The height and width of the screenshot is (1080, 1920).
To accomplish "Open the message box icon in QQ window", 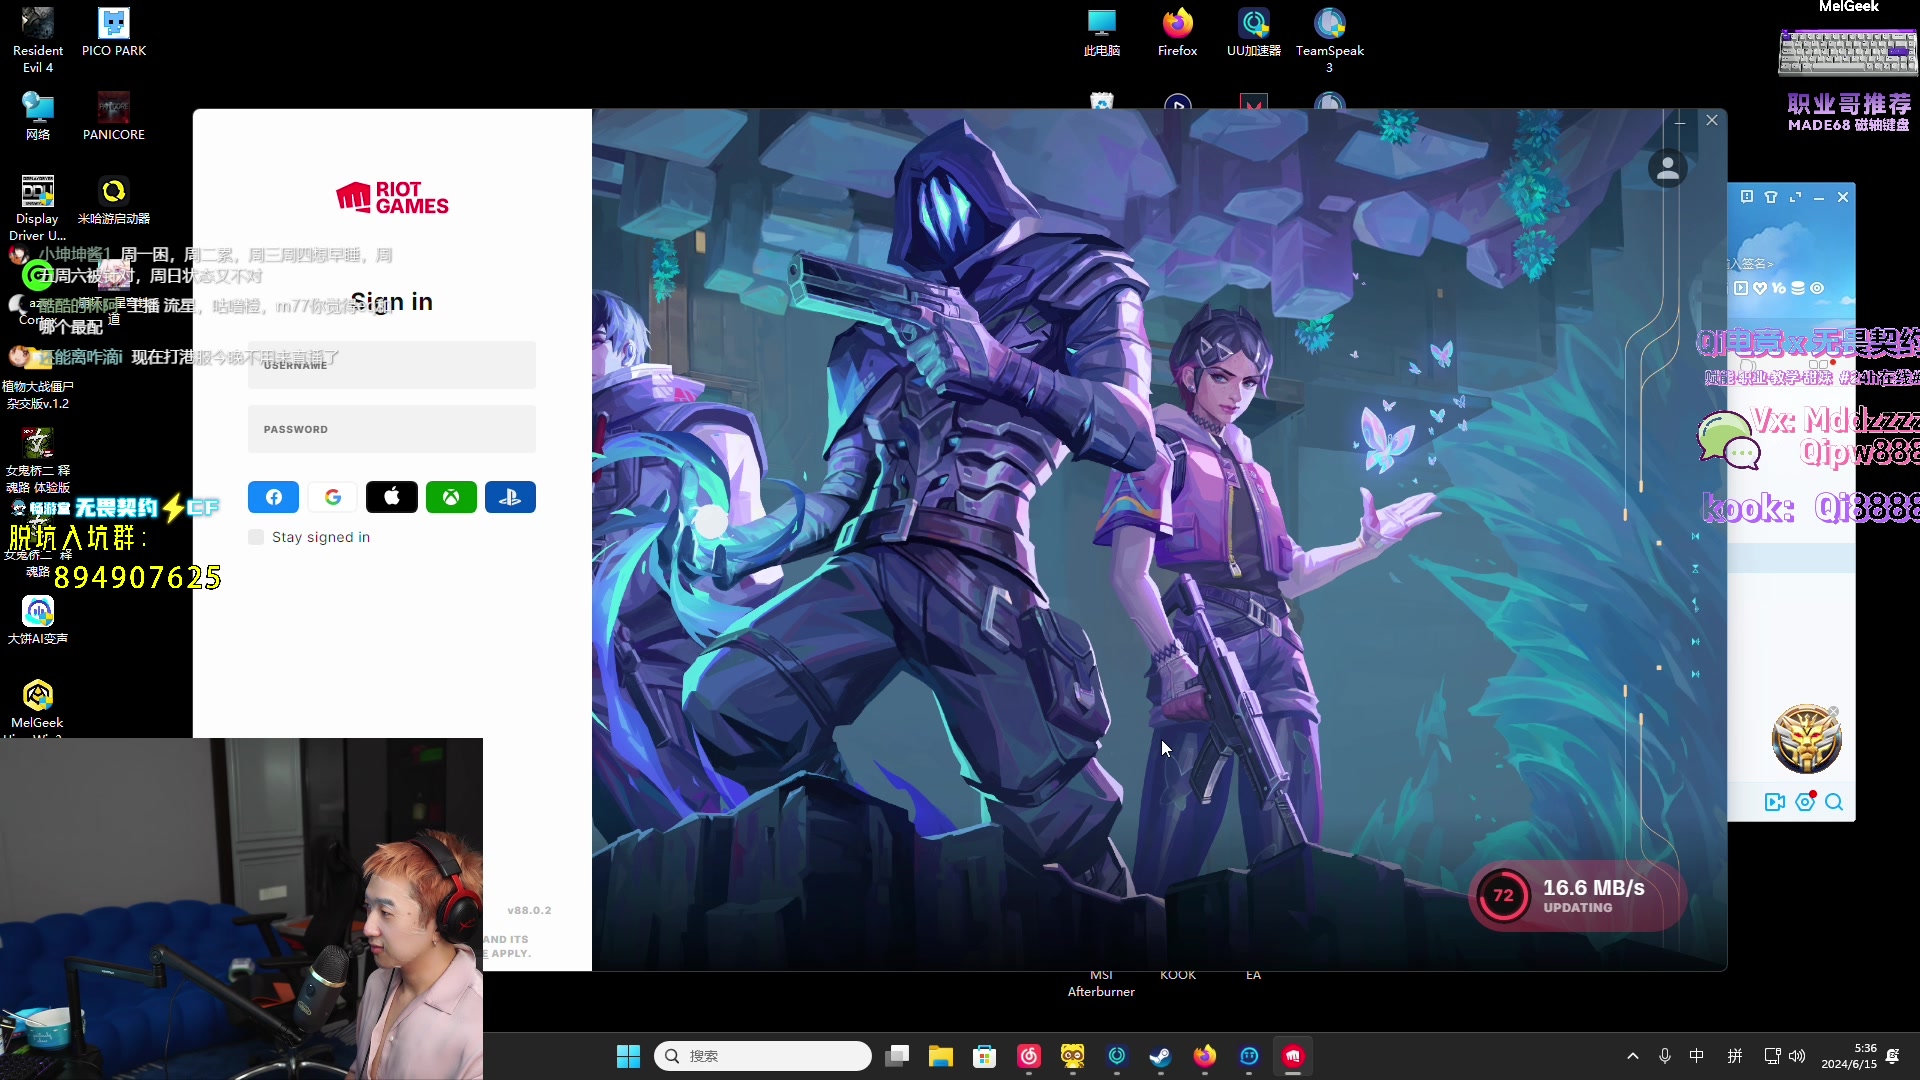I will [1746, 197].
